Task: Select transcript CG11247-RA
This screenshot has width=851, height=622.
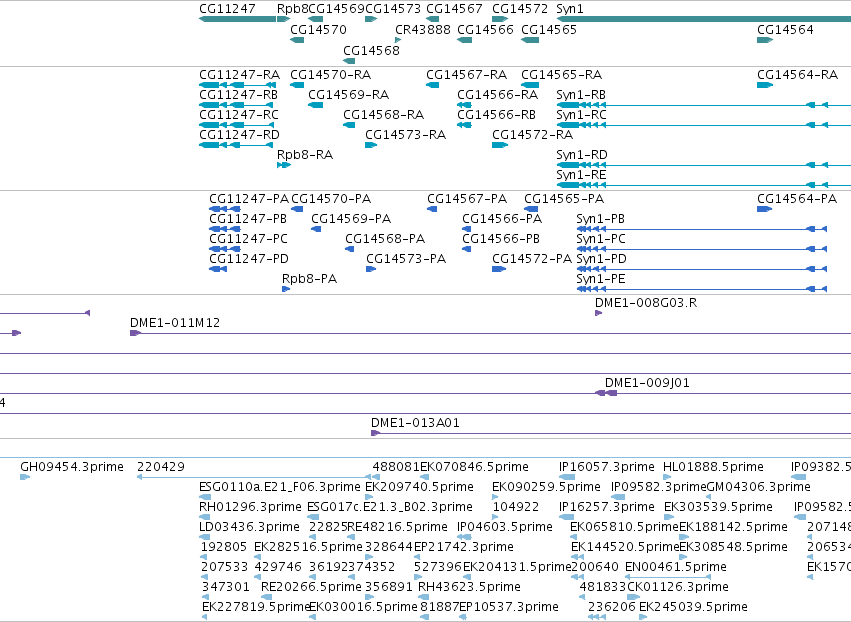Action: [x=239, y=74]
